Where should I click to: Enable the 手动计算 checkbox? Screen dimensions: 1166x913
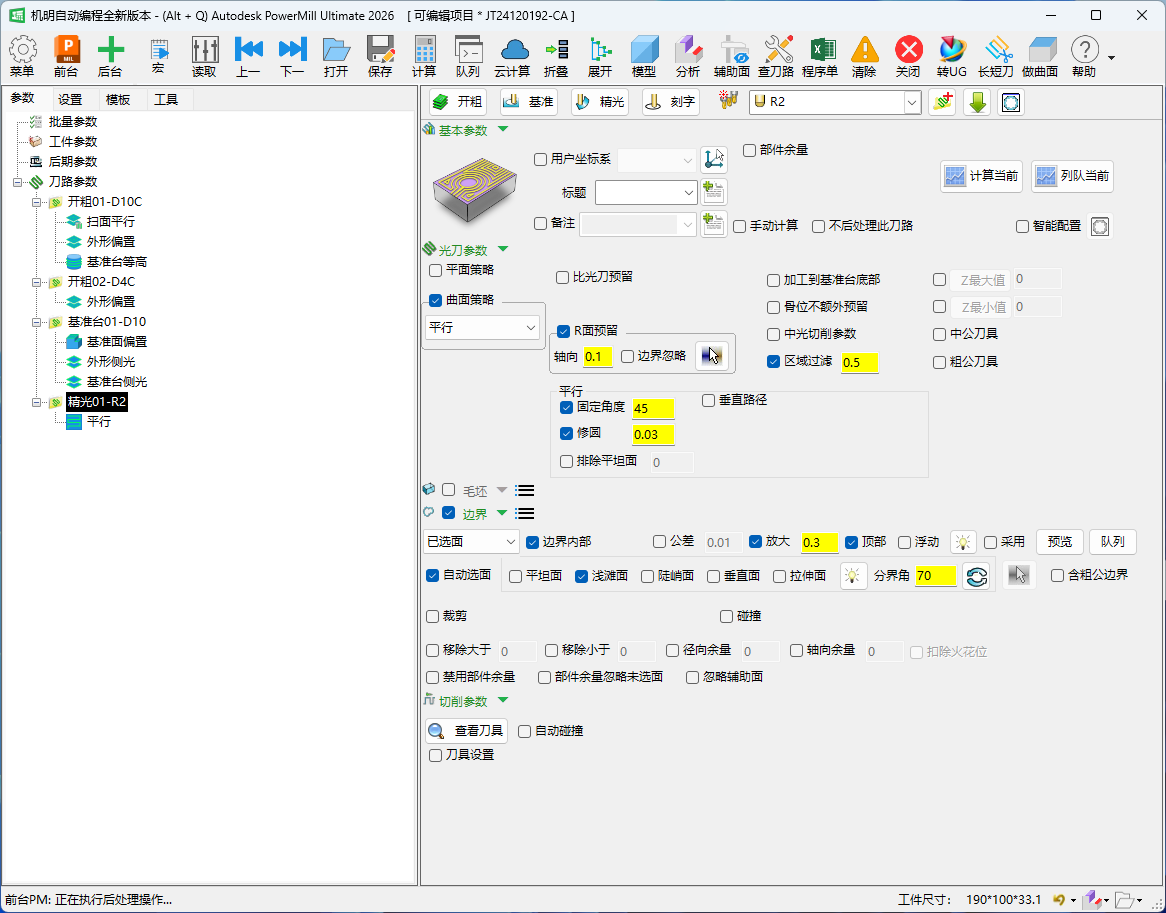pyautogui.click(x=739, y=226)
